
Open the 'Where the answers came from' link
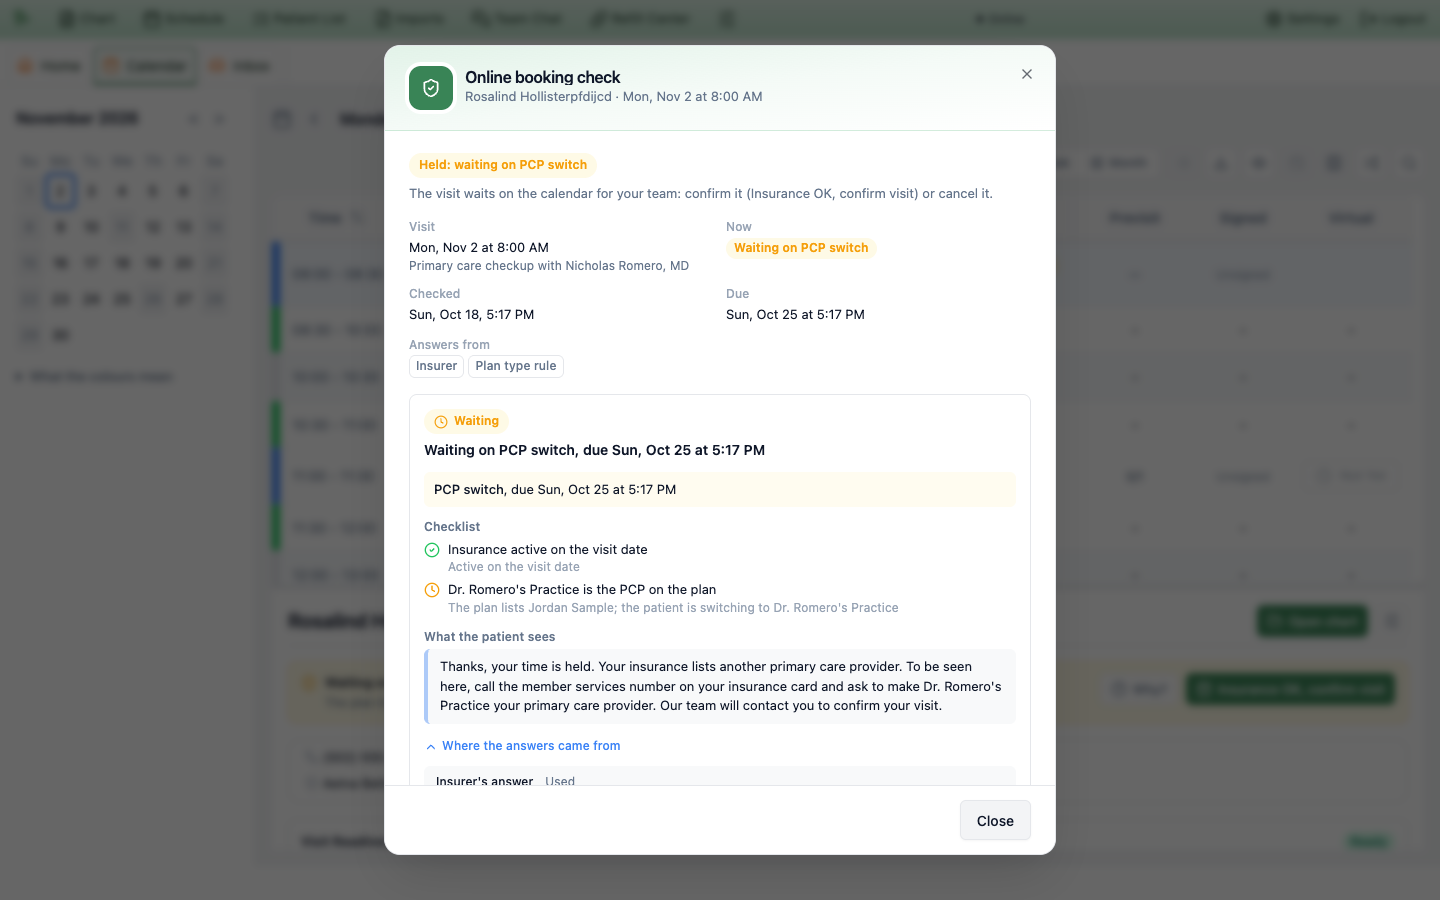tap(531, 746)
